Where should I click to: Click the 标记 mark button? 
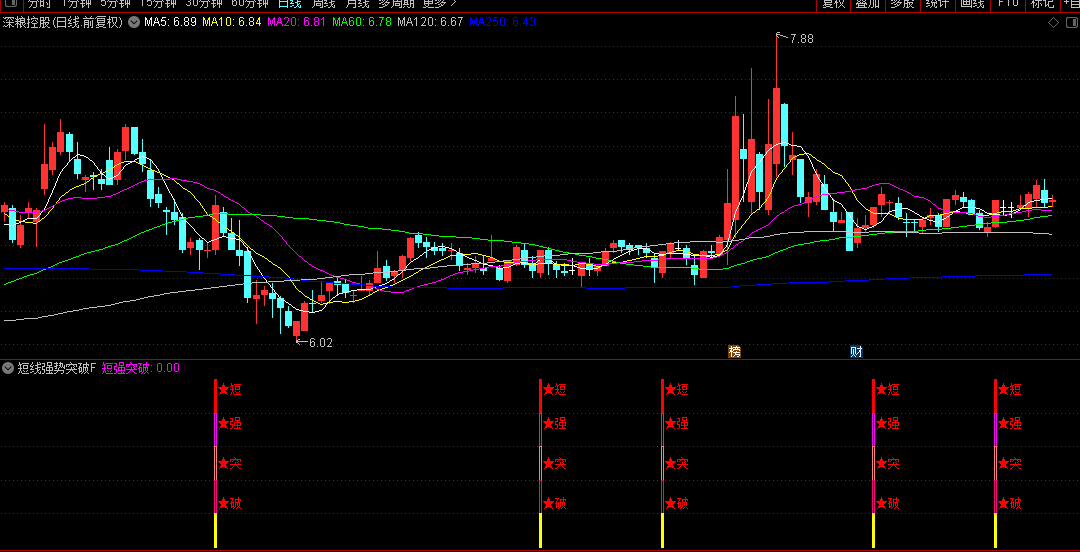point(1041,4)
